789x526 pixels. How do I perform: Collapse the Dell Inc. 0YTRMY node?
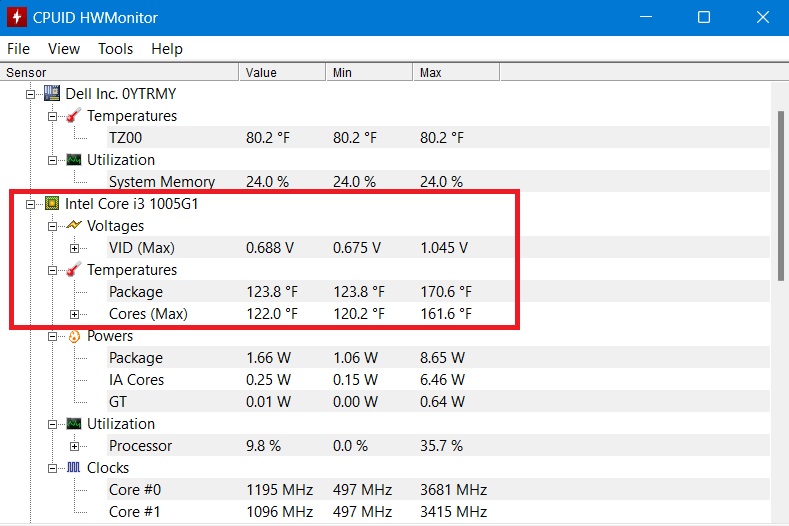[x=30, y=94]
